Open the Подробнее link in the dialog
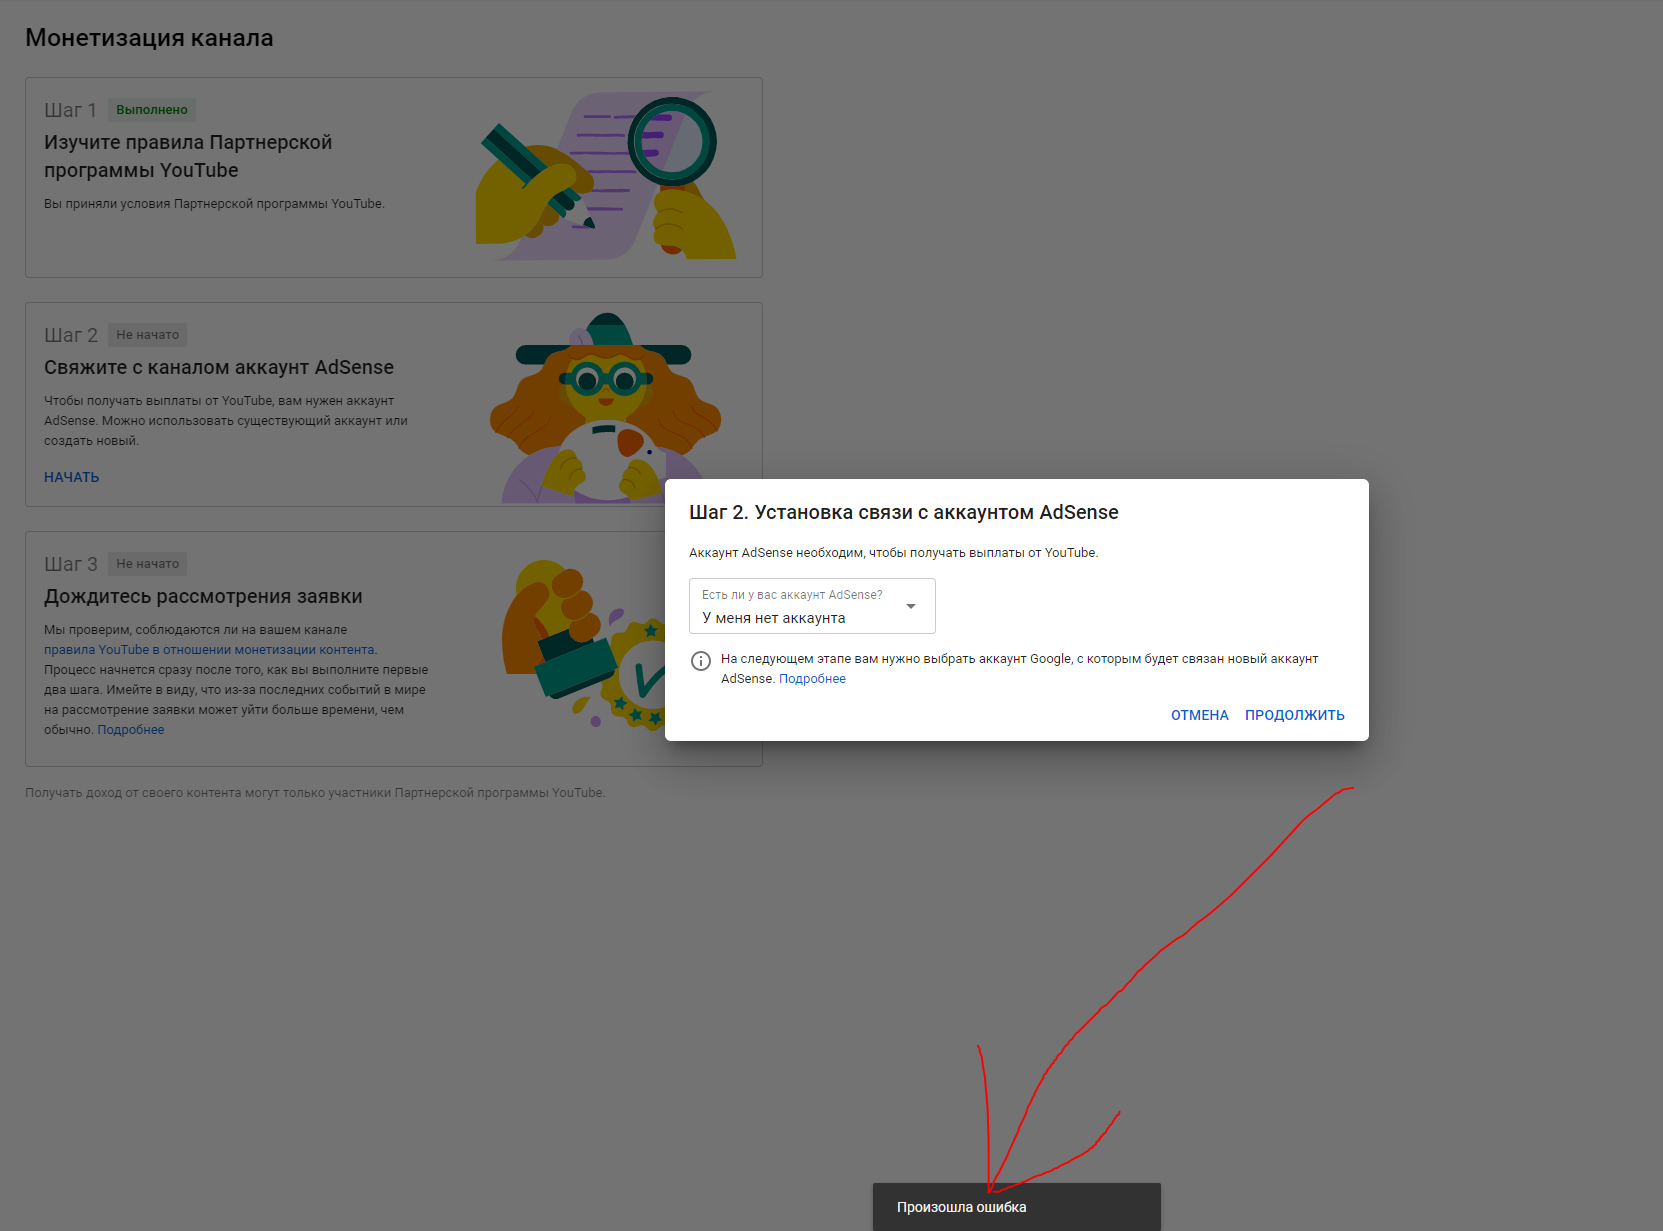 pyautogui.click(x=812, y=679)
